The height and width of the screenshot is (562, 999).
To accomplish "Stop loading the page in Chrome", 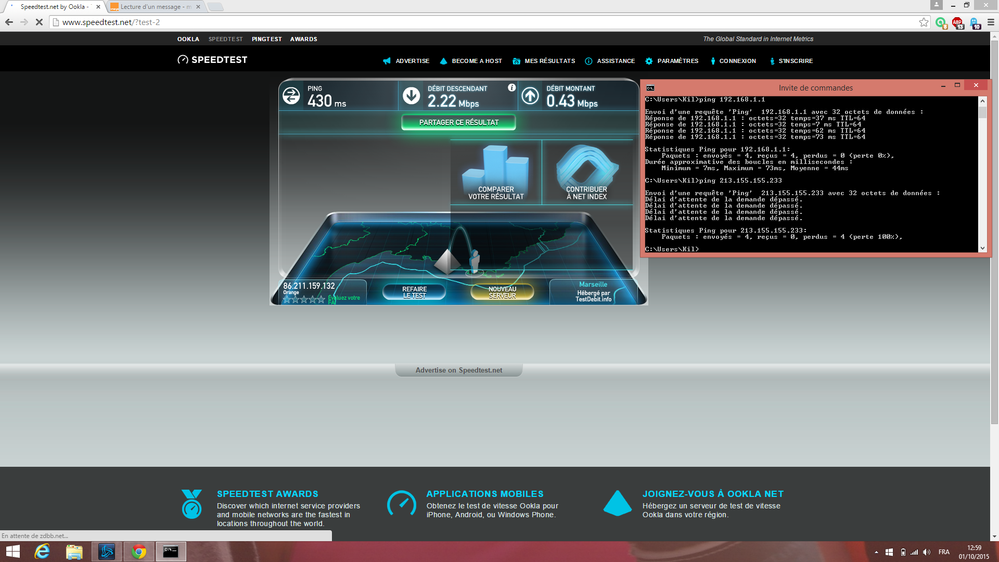I will [39, 22].
